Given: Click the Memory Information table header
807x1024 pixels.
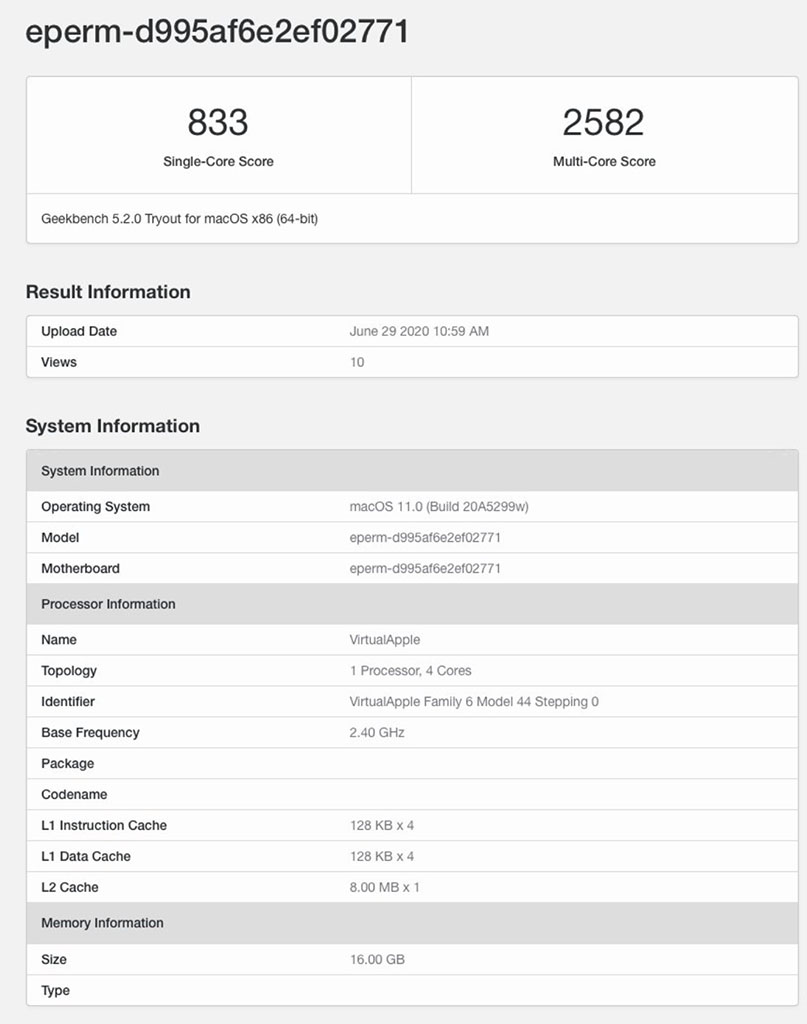Looking at the screenshot, I should coord(102,923).
